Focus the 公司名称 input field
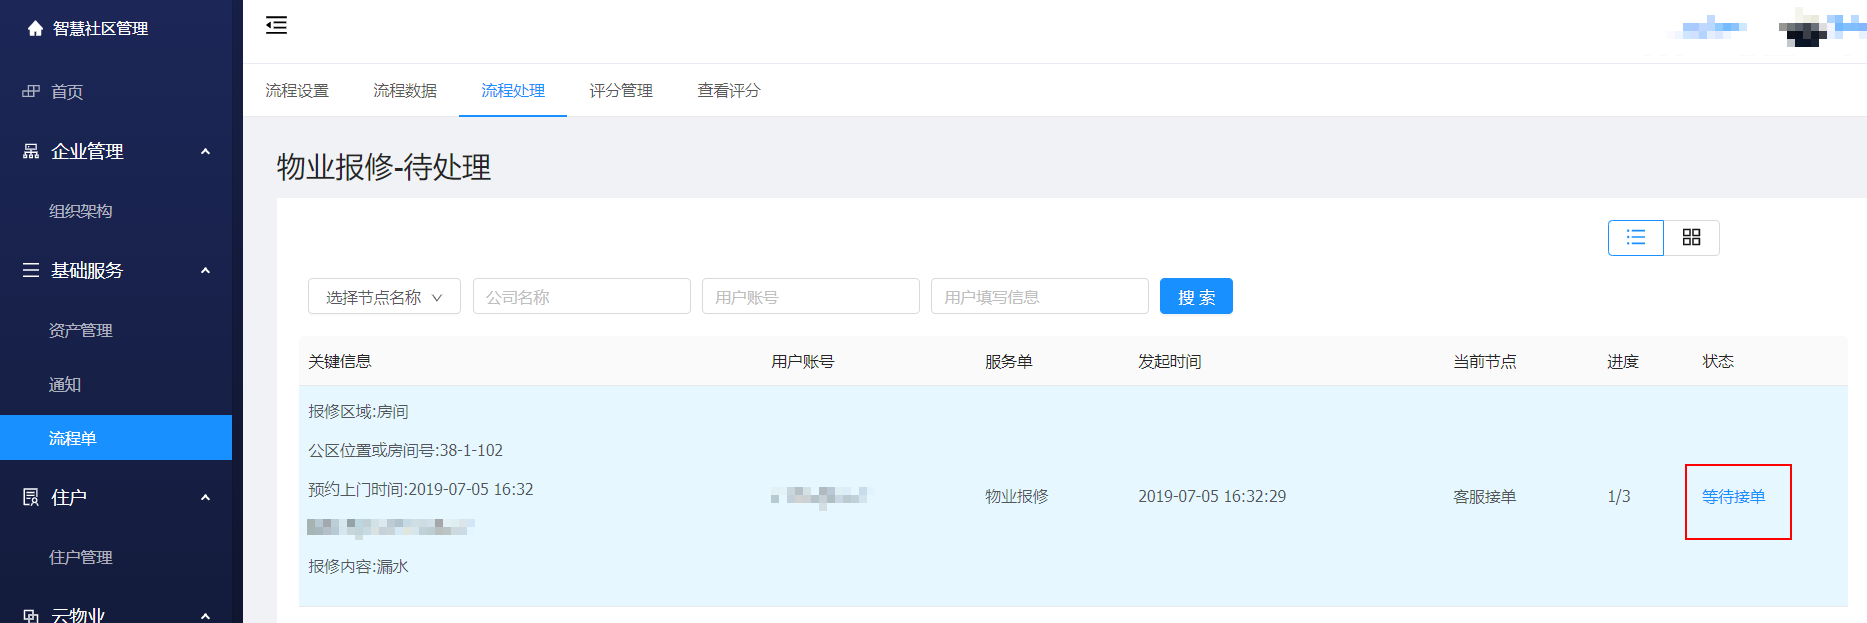This screenshot has width=1867, height=623. (581, 297)
